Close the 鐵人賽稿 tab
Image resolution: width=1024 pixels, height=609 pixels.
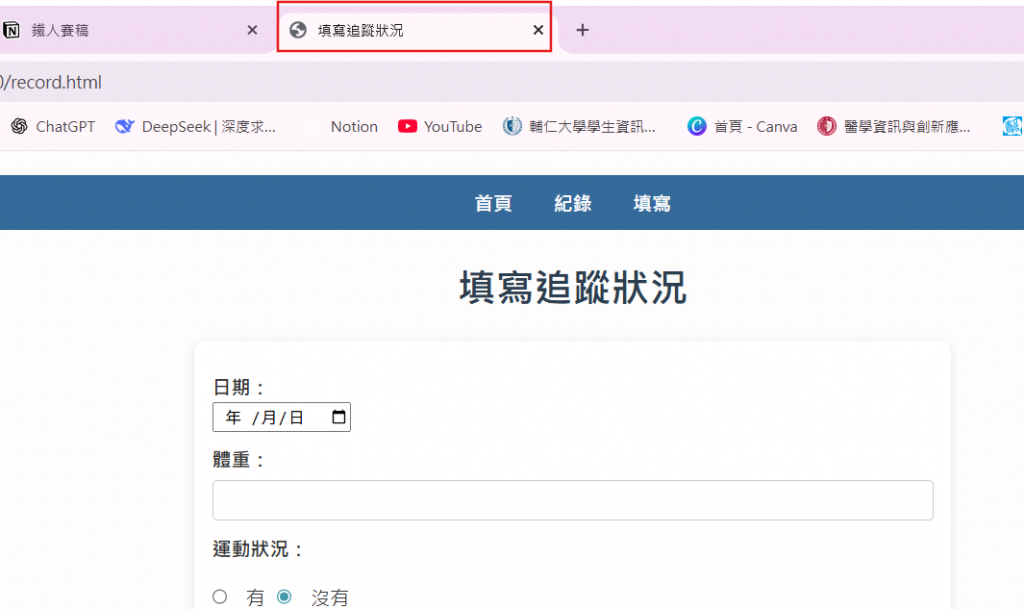click(x=252, y=30)
